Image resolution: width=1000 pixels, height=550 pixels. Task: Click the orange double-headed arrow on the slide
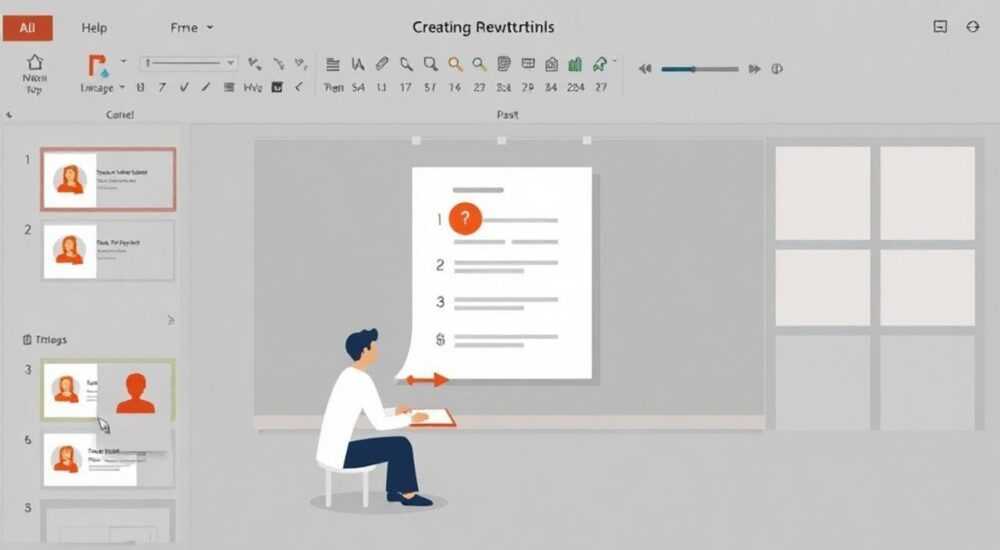[x=427, y=380]
